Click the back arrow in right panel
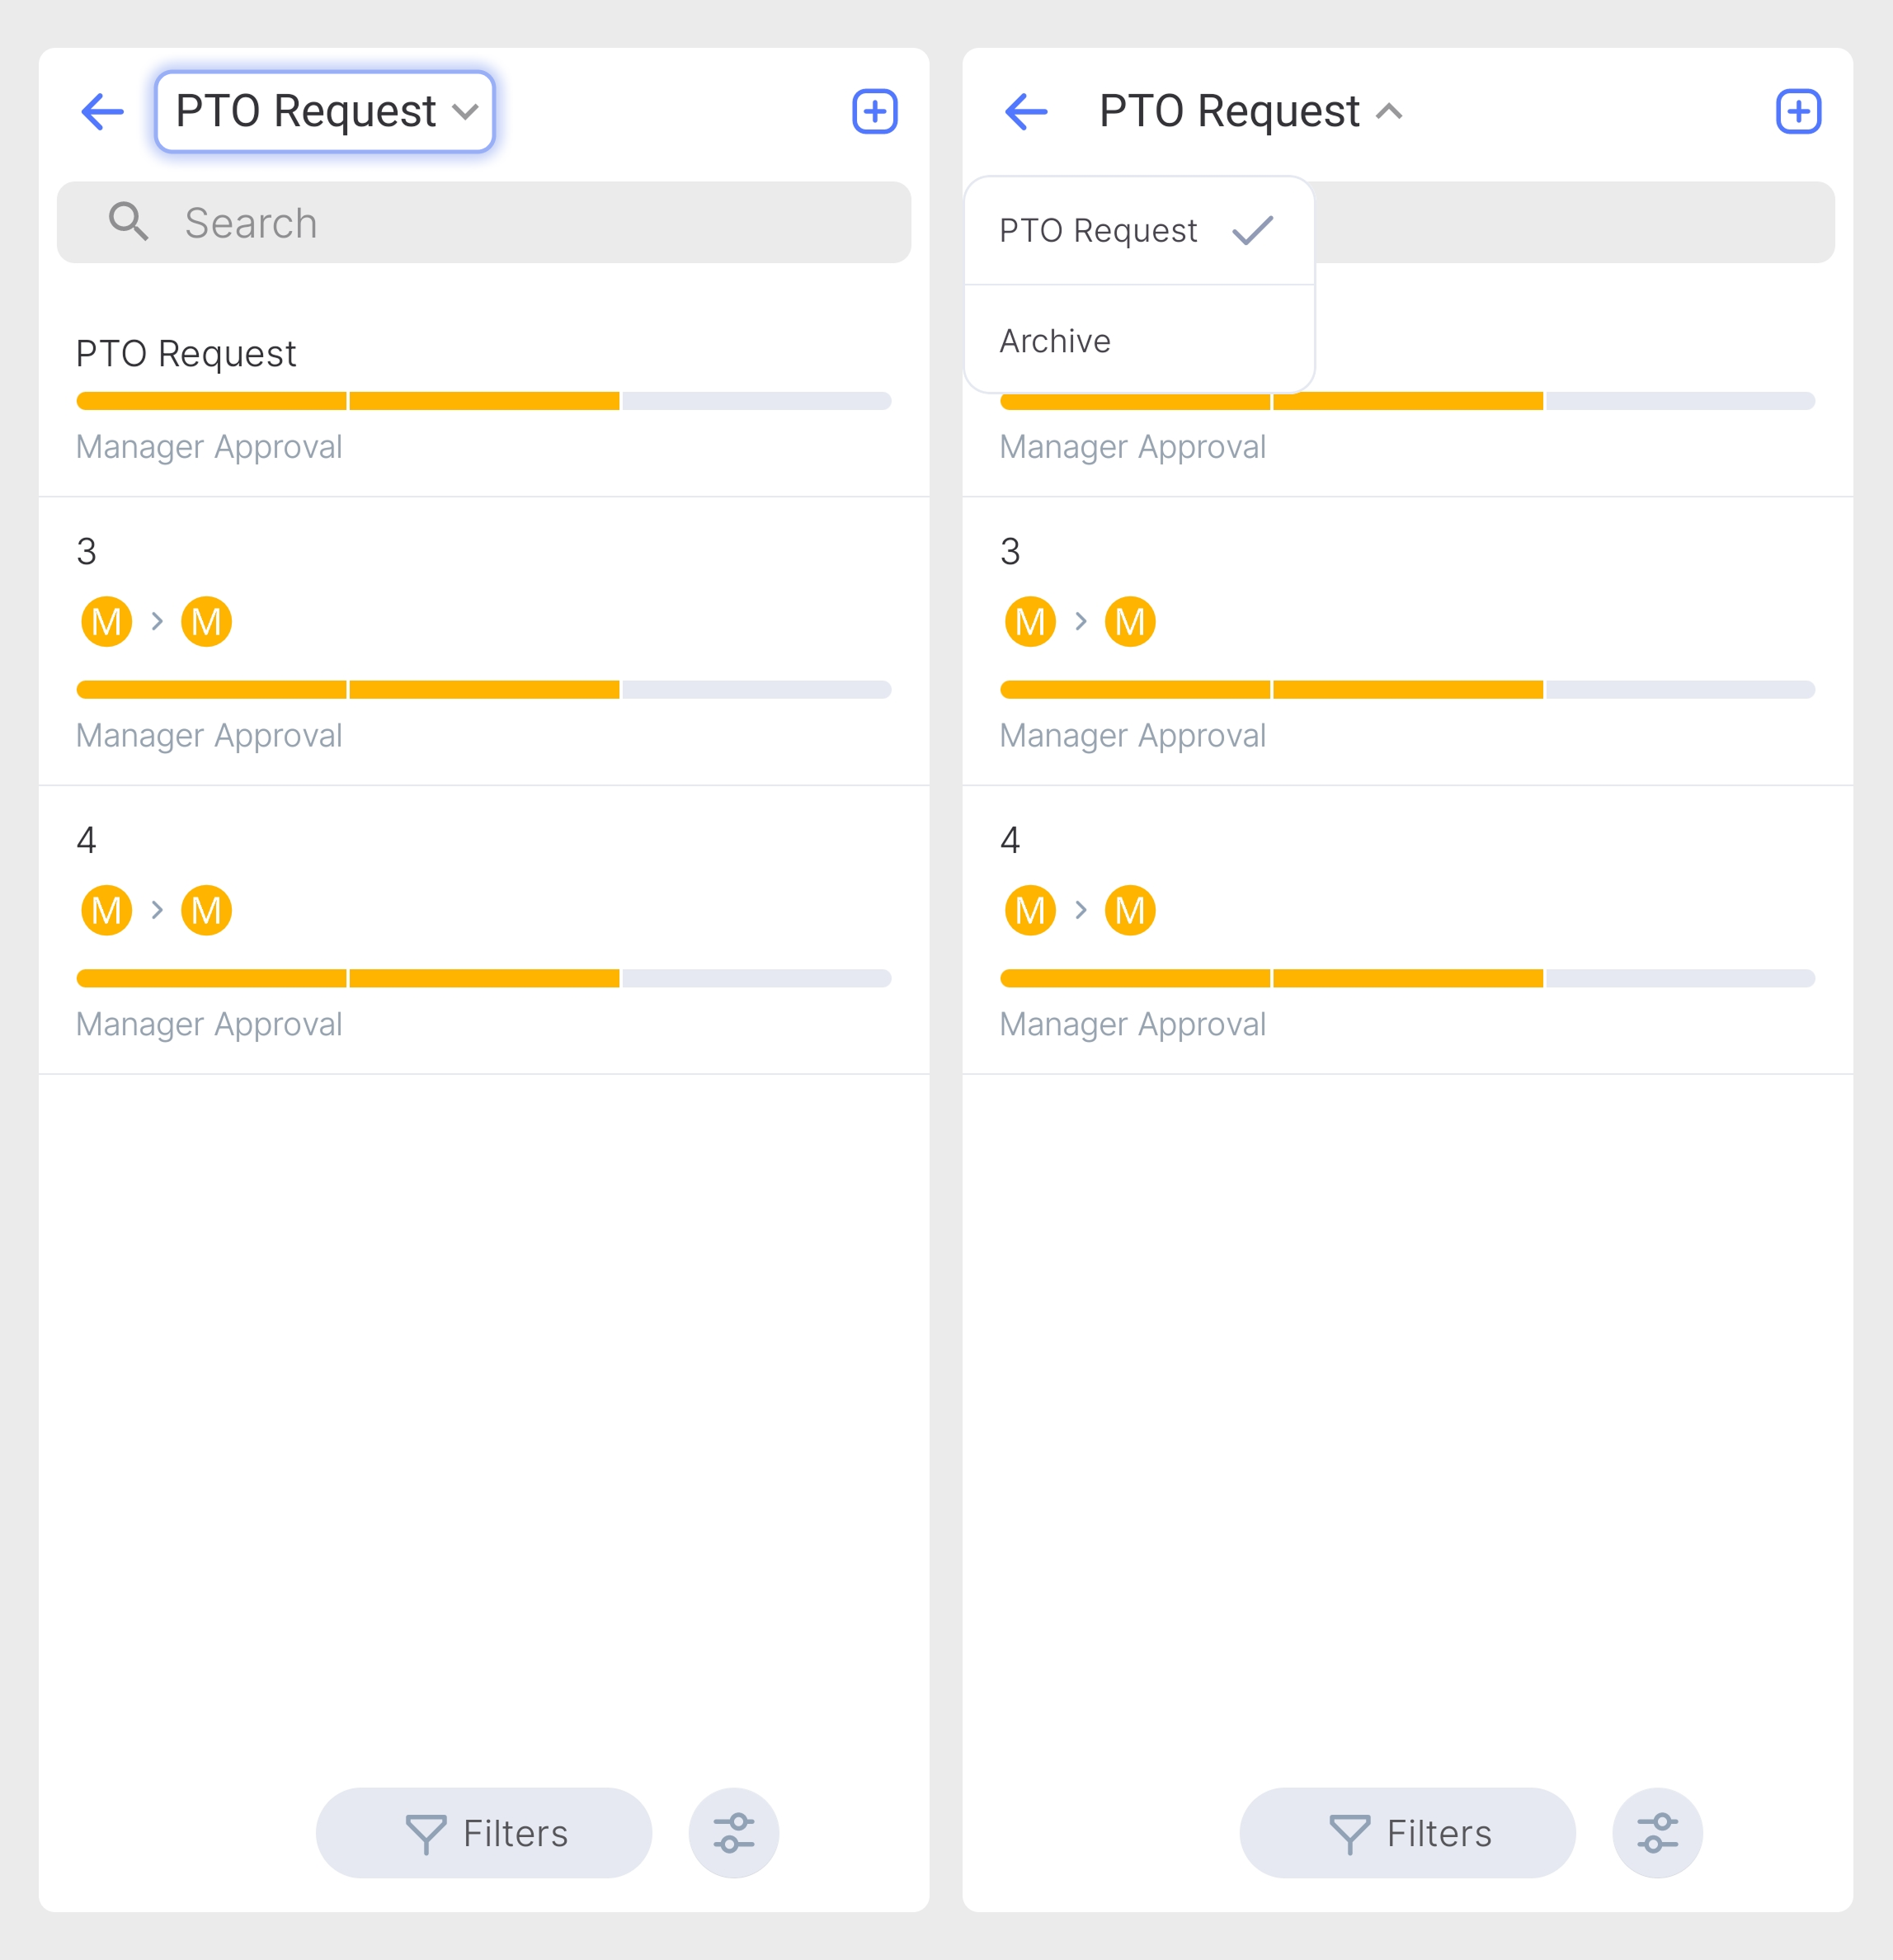This screenshot has height=1960, width=1893. (1026, 111)
